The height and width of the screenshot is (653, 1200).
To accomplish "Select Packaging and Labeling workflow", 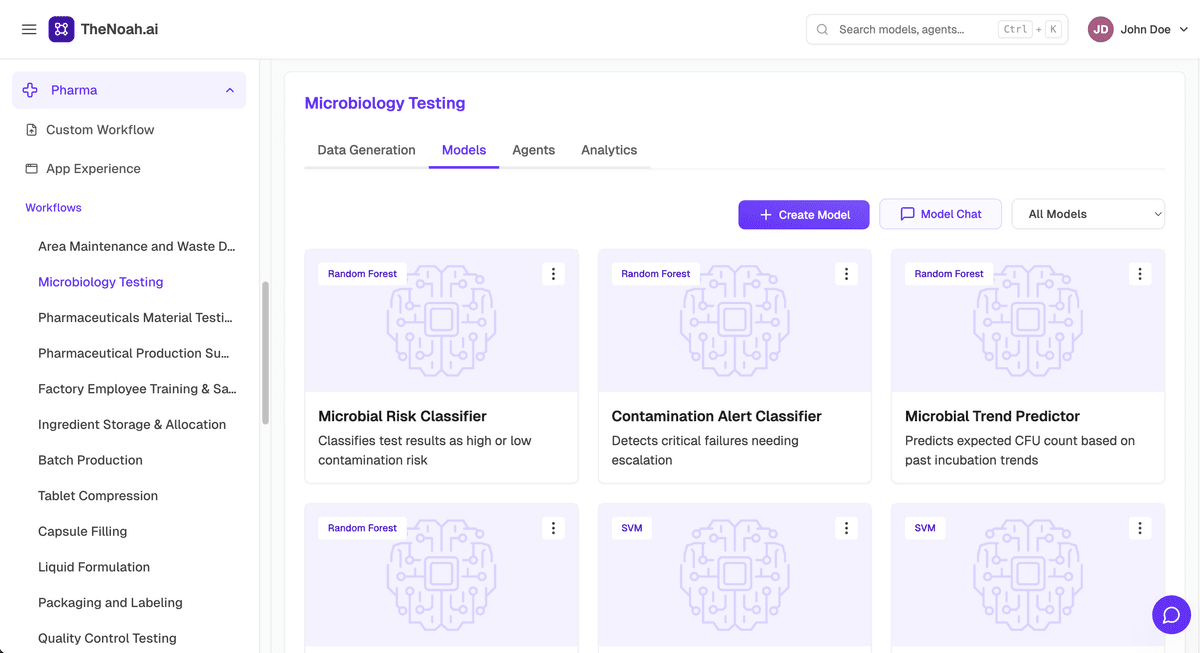I will [x=110, y=603].
